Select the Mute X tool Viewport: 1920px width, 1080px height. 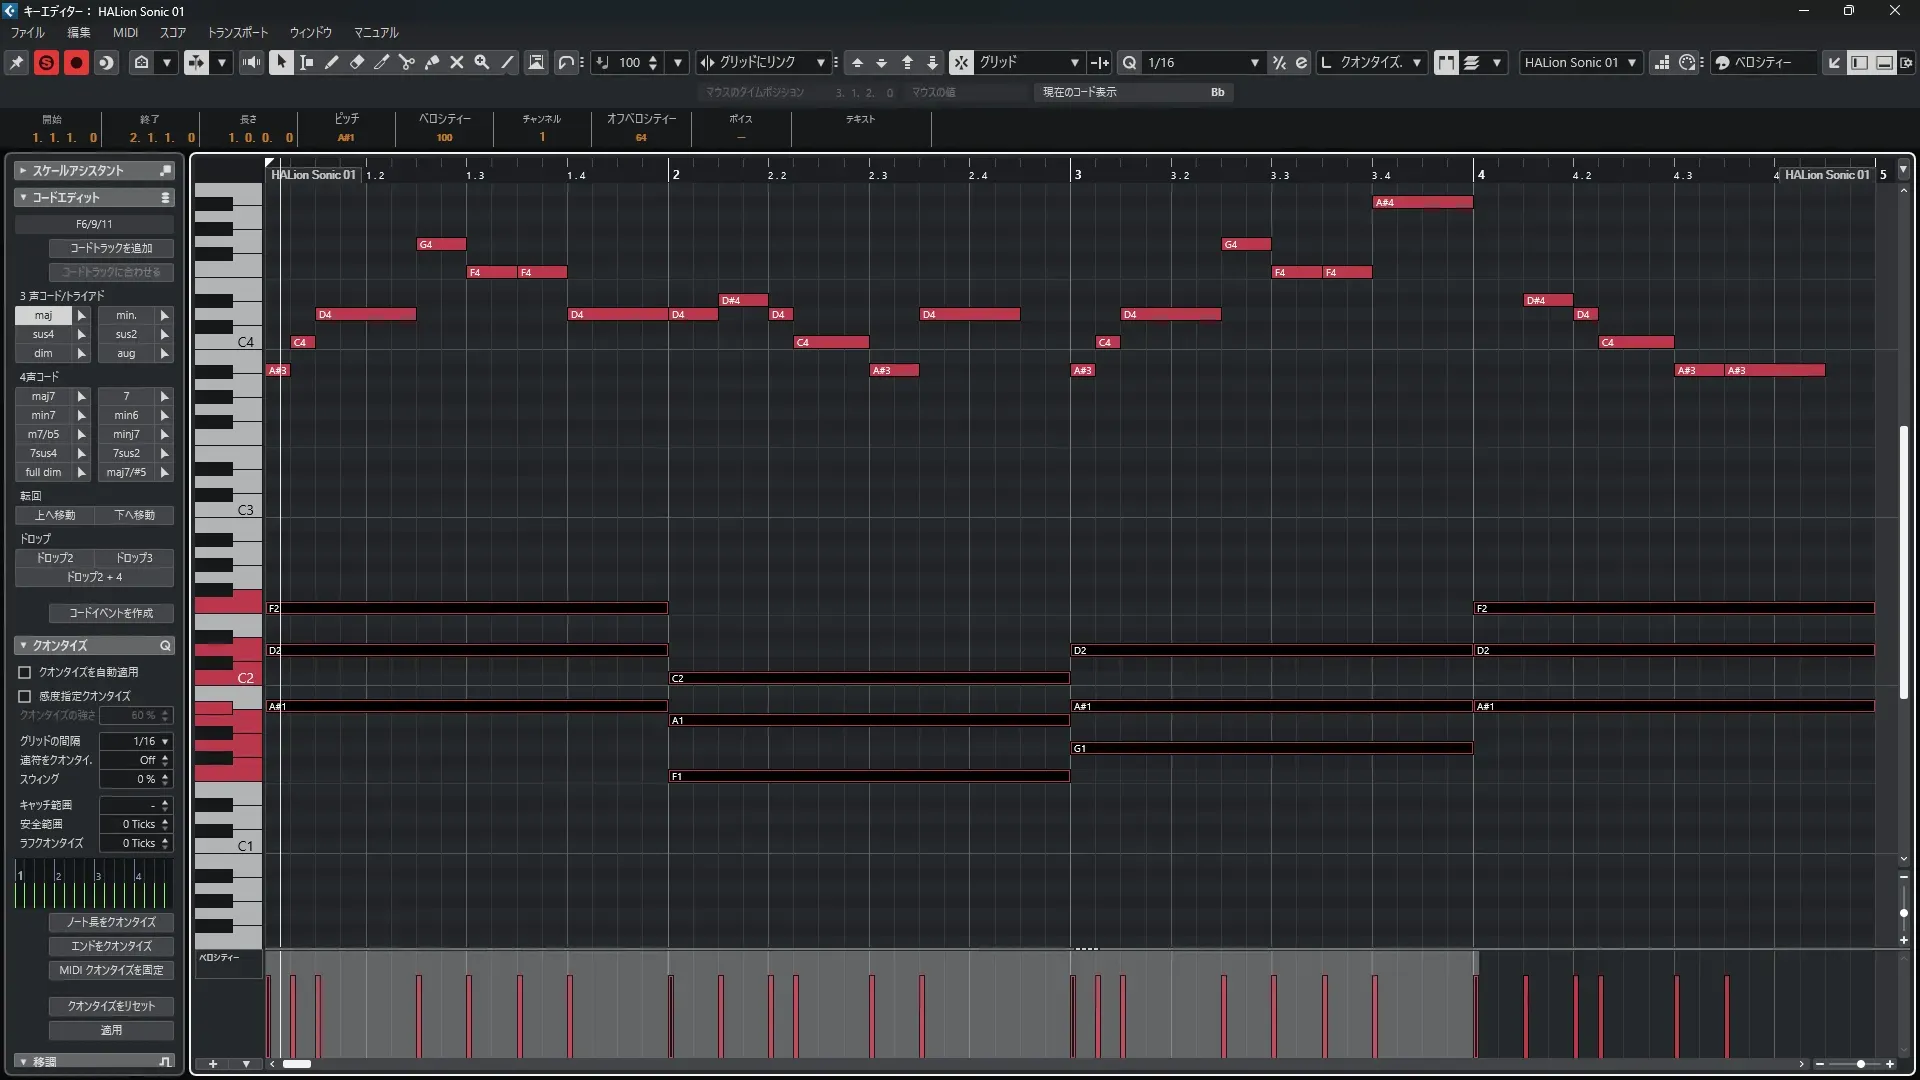(456, 62)
